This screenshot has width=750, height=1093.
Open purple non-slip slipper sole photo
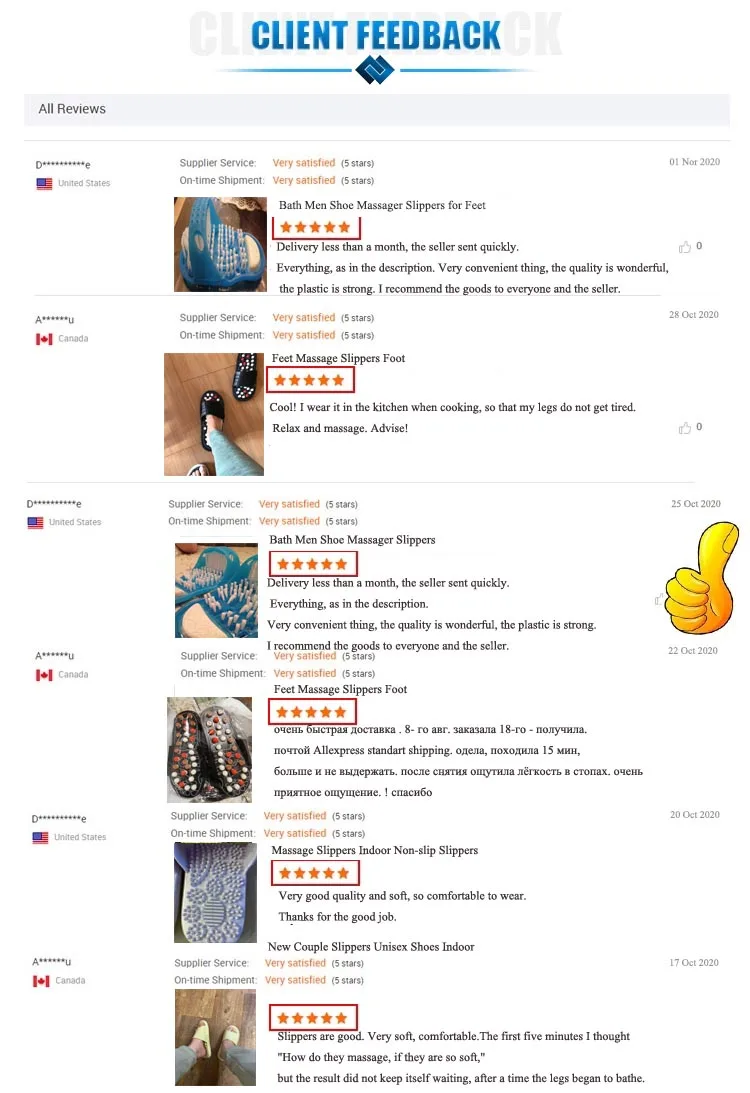click(x=215, y=892)
